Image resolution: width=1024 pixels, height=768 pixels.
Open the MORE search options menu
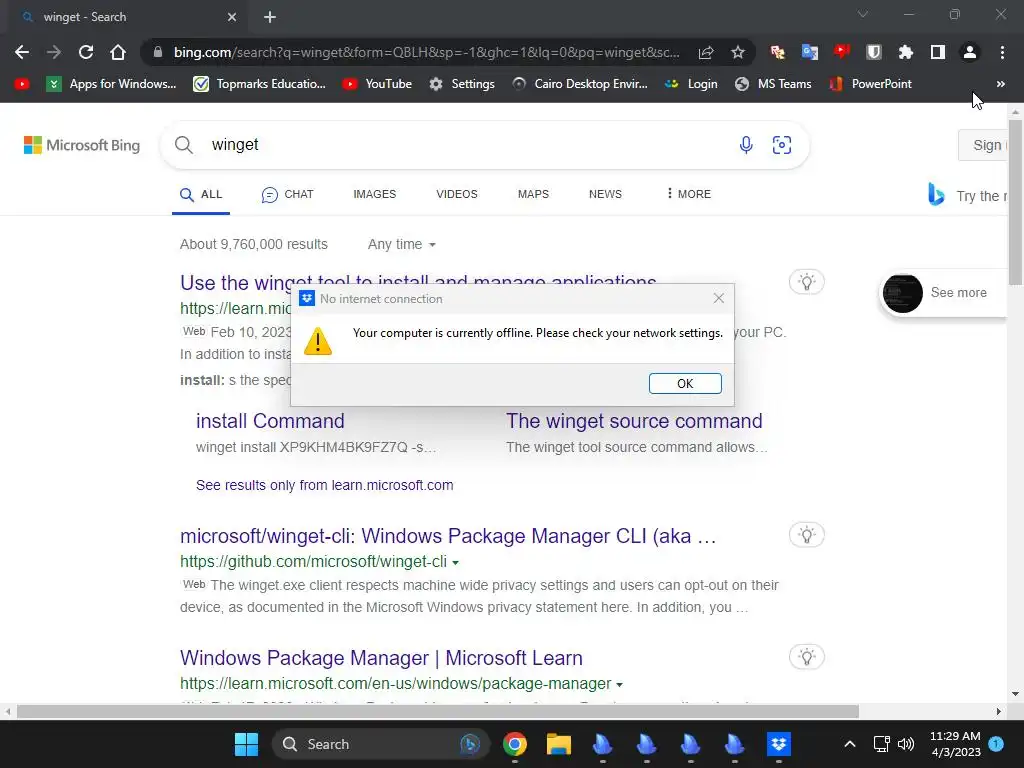pyautogui.click(x=689, y=194)
